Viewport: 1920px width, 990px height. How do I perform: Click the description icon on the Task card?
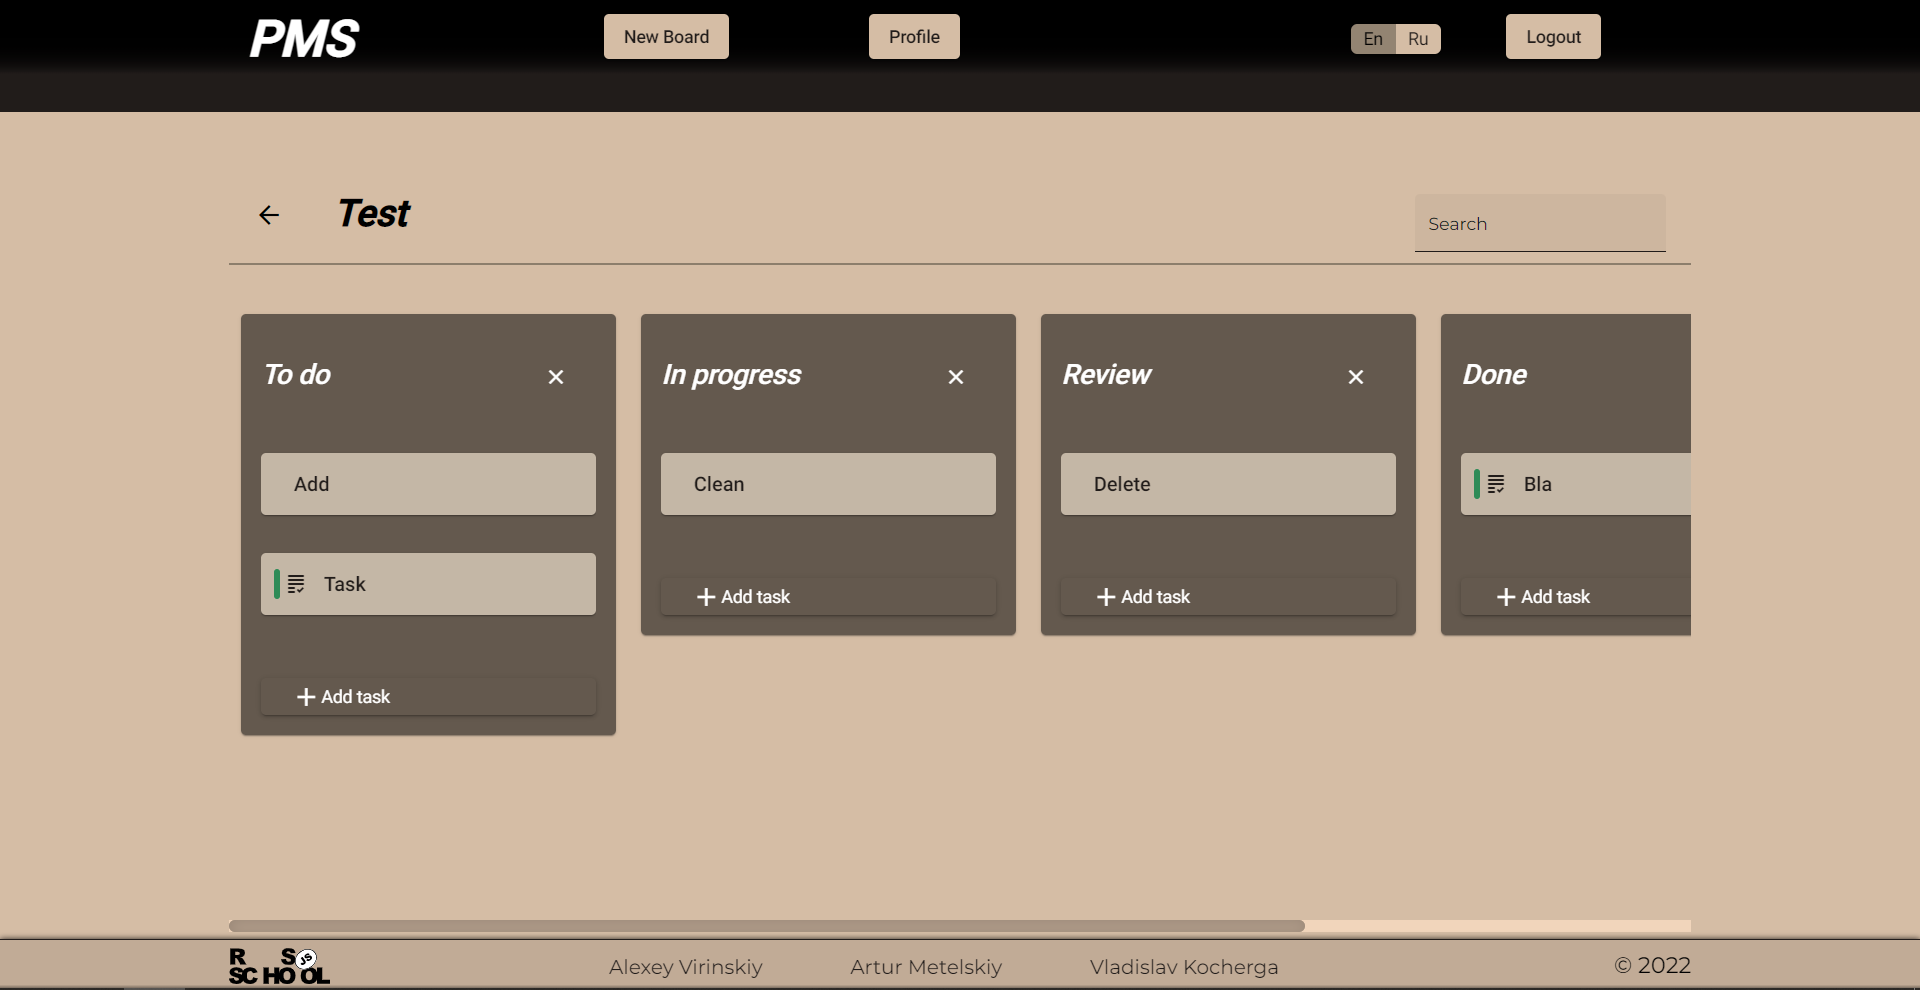296,584
